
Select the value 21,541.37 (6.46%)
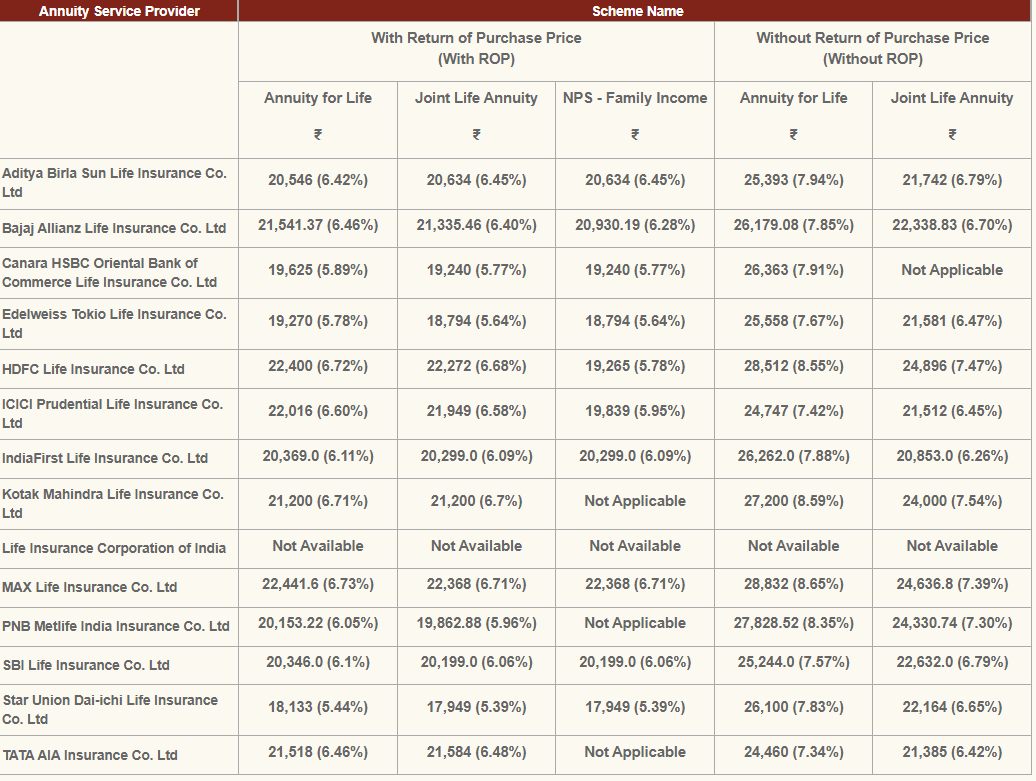pyautogui.click(x=318, y=225)
